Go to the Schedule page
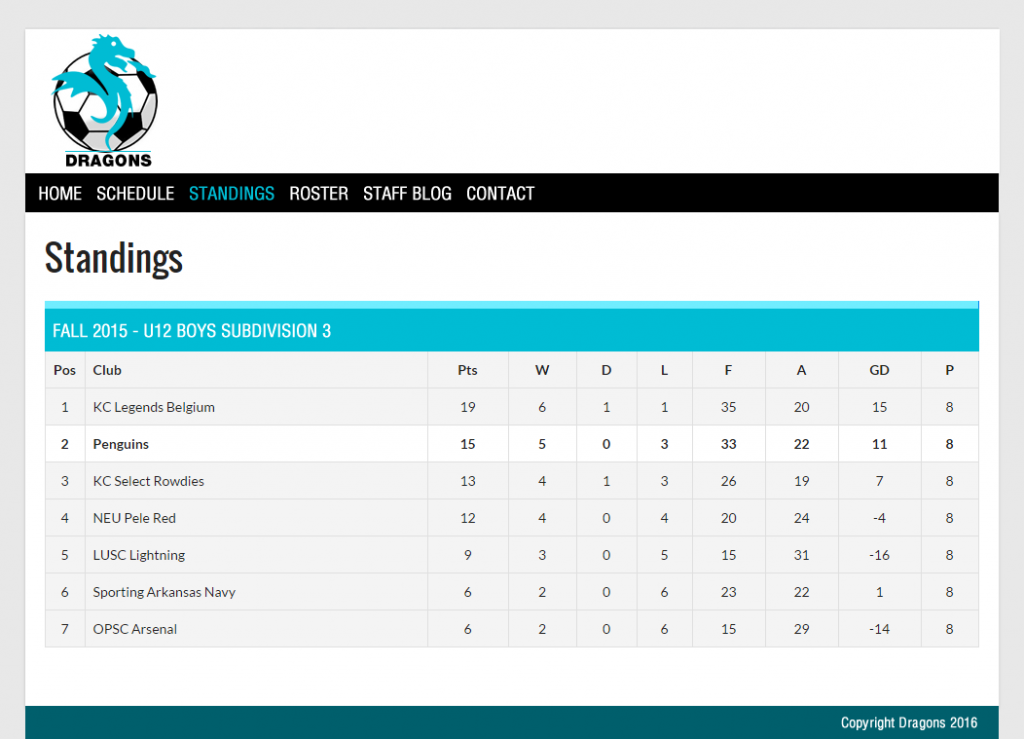 [135, 194]
